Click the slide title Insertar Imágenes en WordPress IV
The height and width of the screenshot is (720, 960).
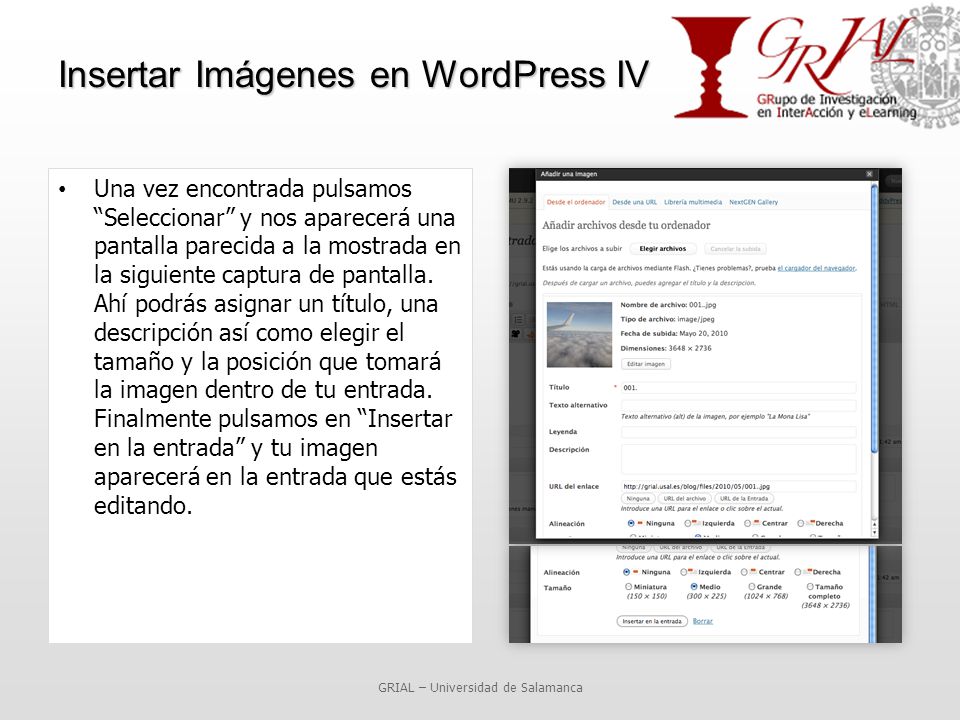353,75
